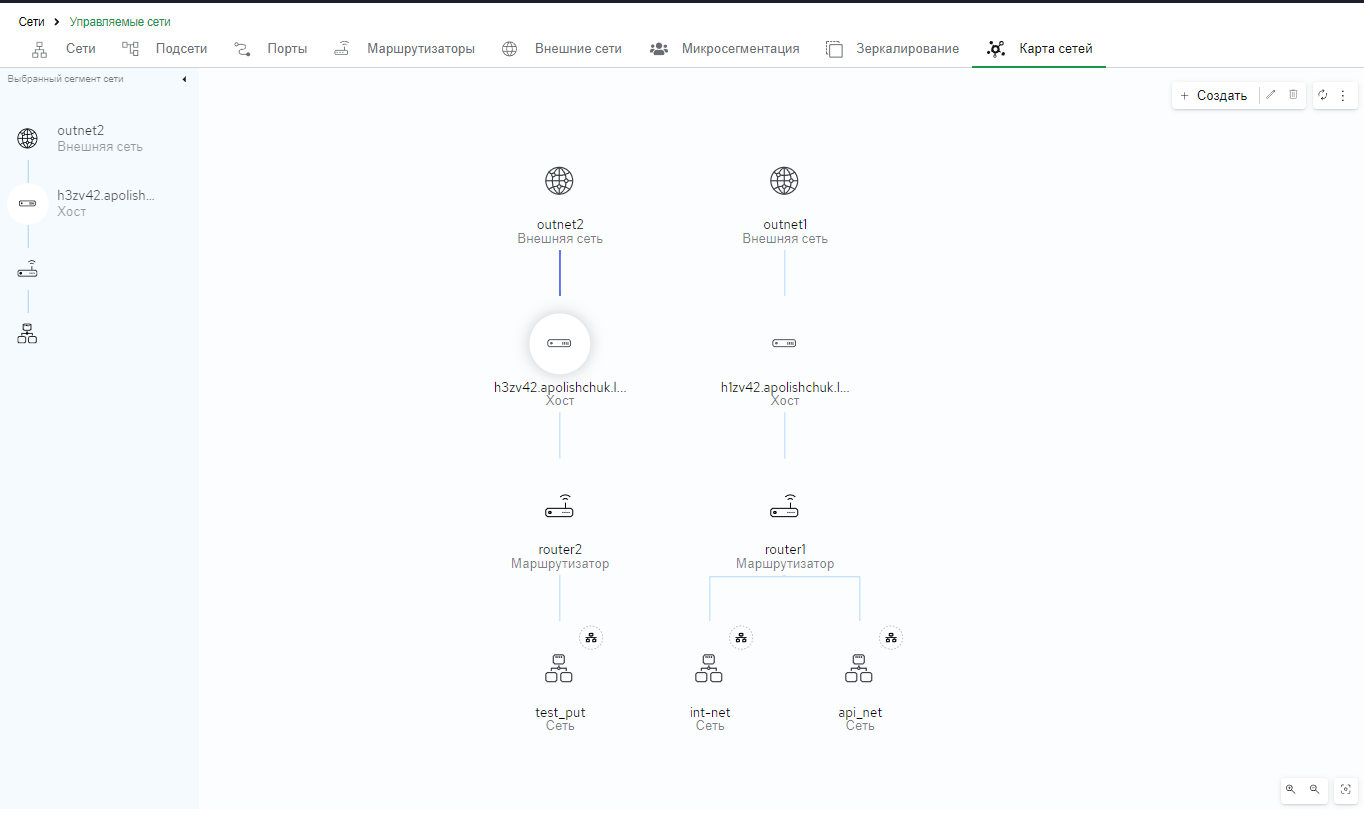
Task: Switch to the Порты tab
Action: [x=271, y=48]
